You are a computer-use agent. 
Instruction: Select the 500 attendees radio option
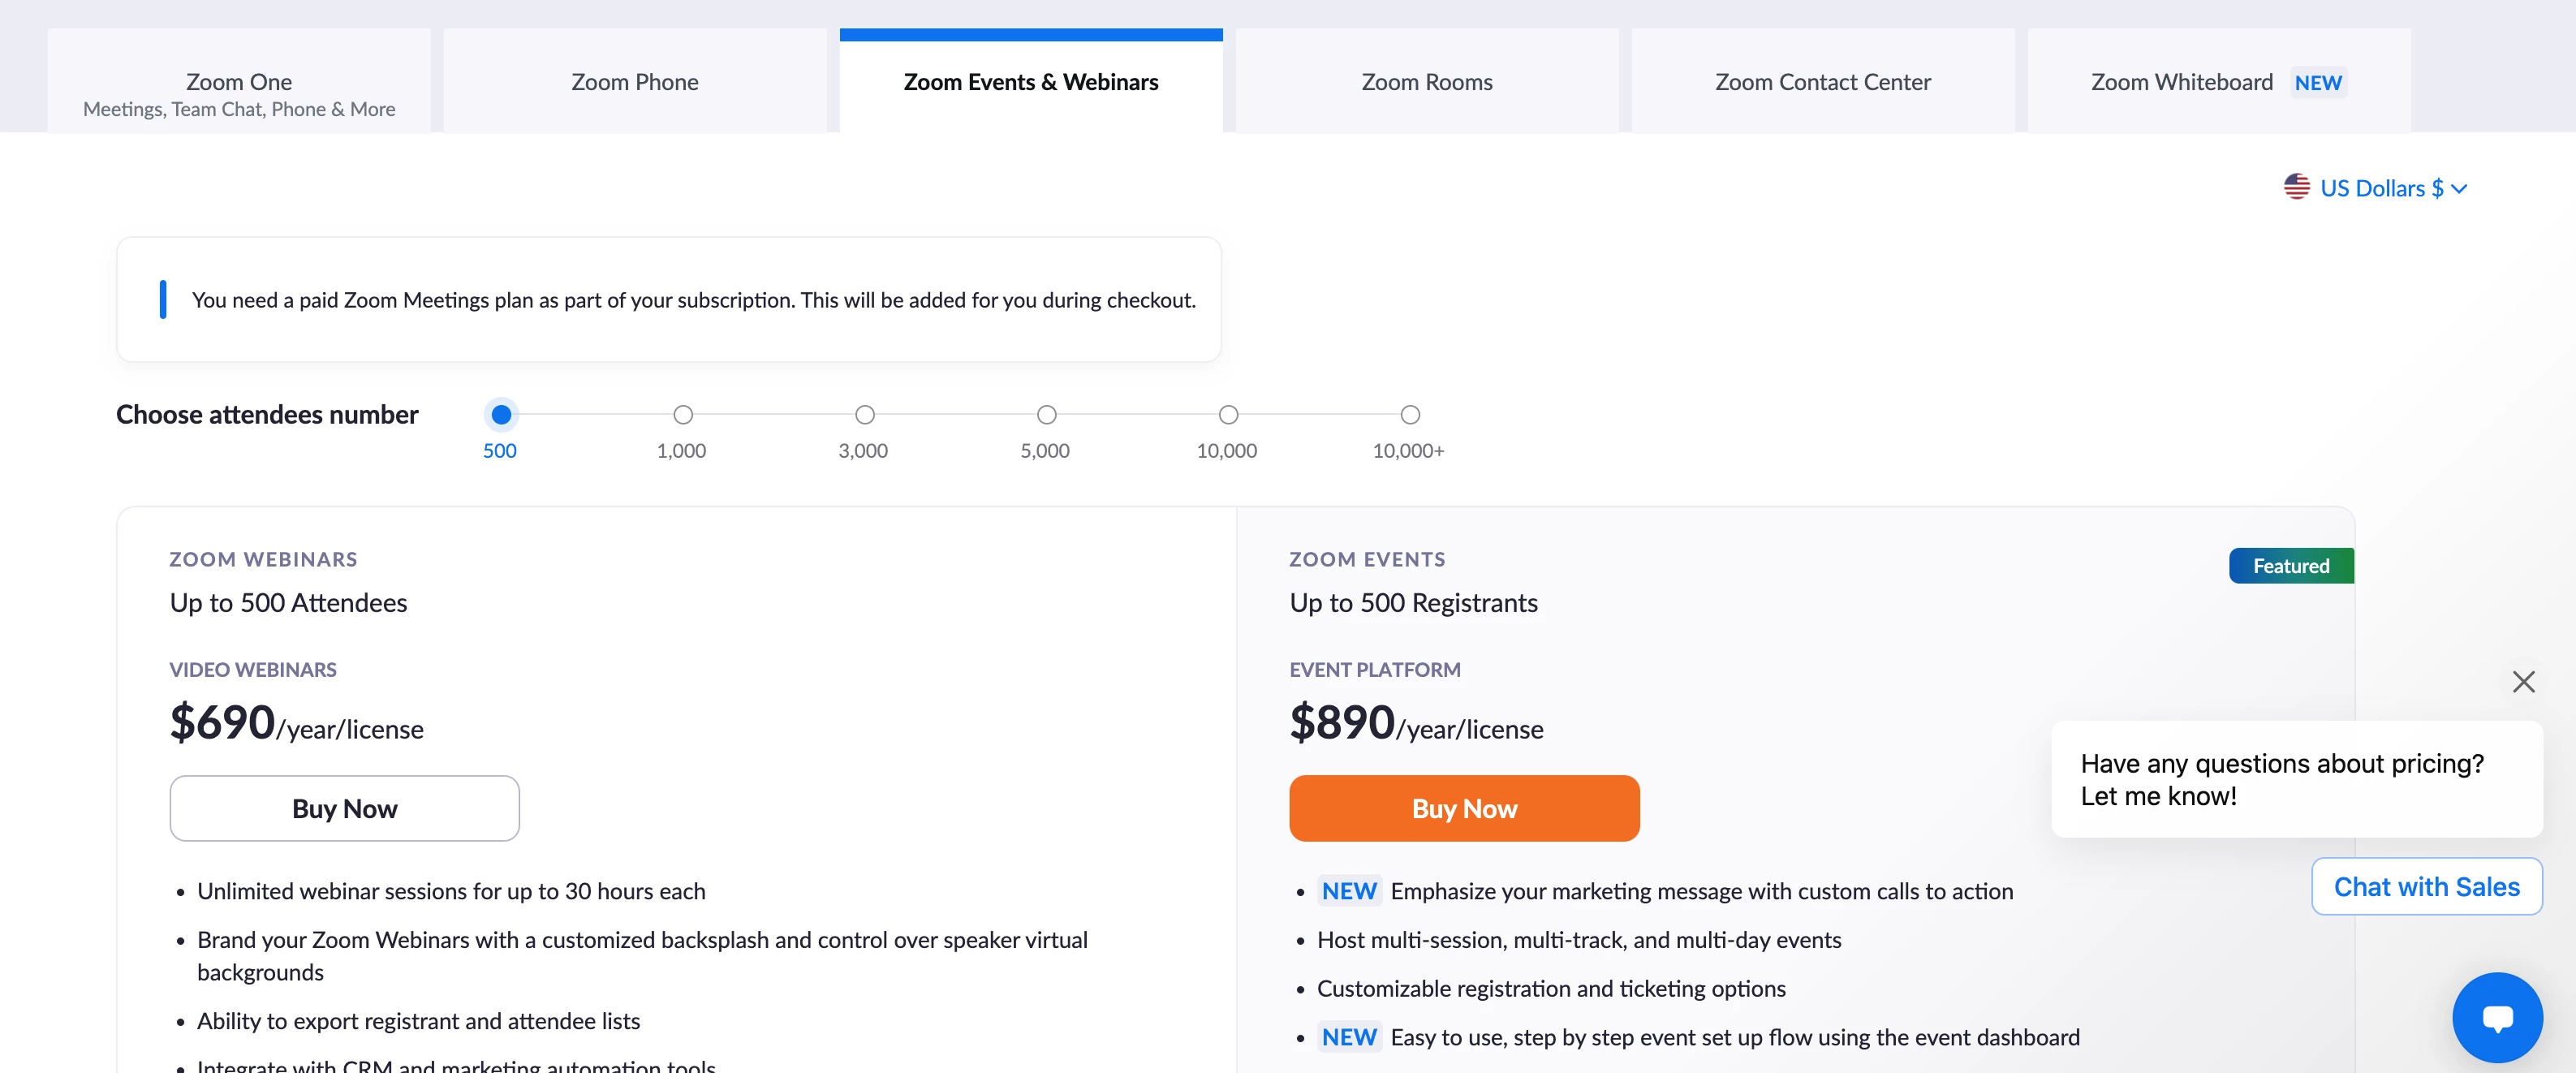click(501, 414)
